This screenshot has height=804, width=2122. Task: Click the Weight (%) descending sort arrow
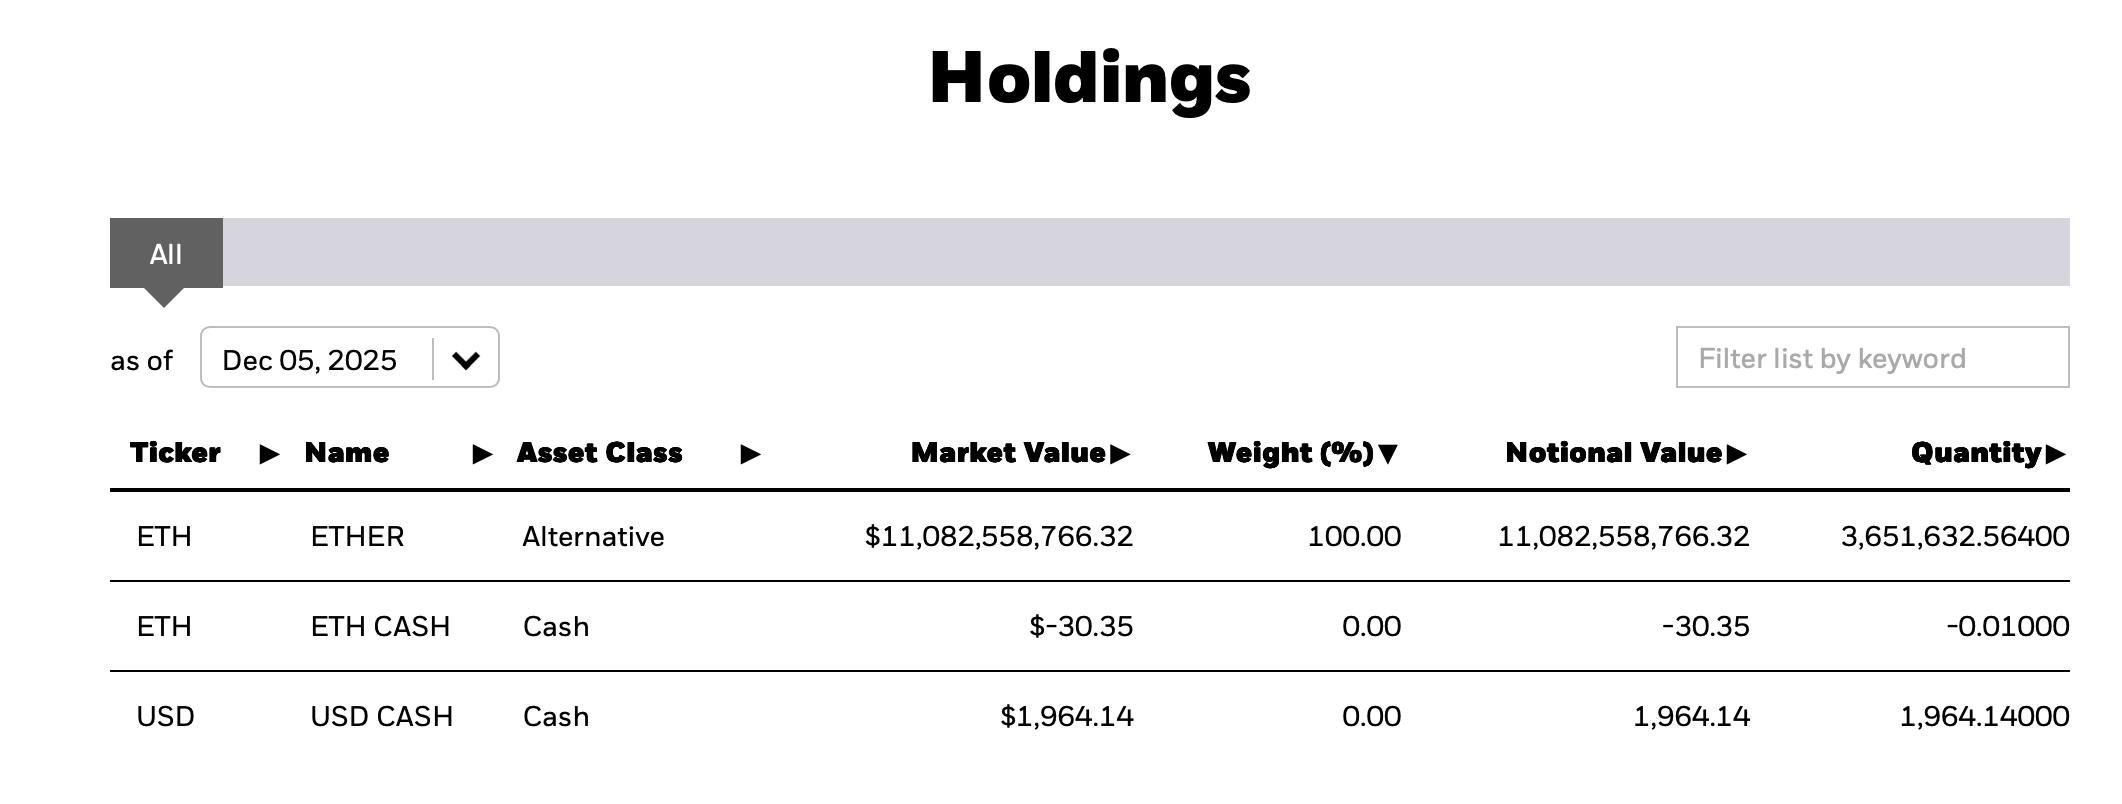pos(1390,452)
